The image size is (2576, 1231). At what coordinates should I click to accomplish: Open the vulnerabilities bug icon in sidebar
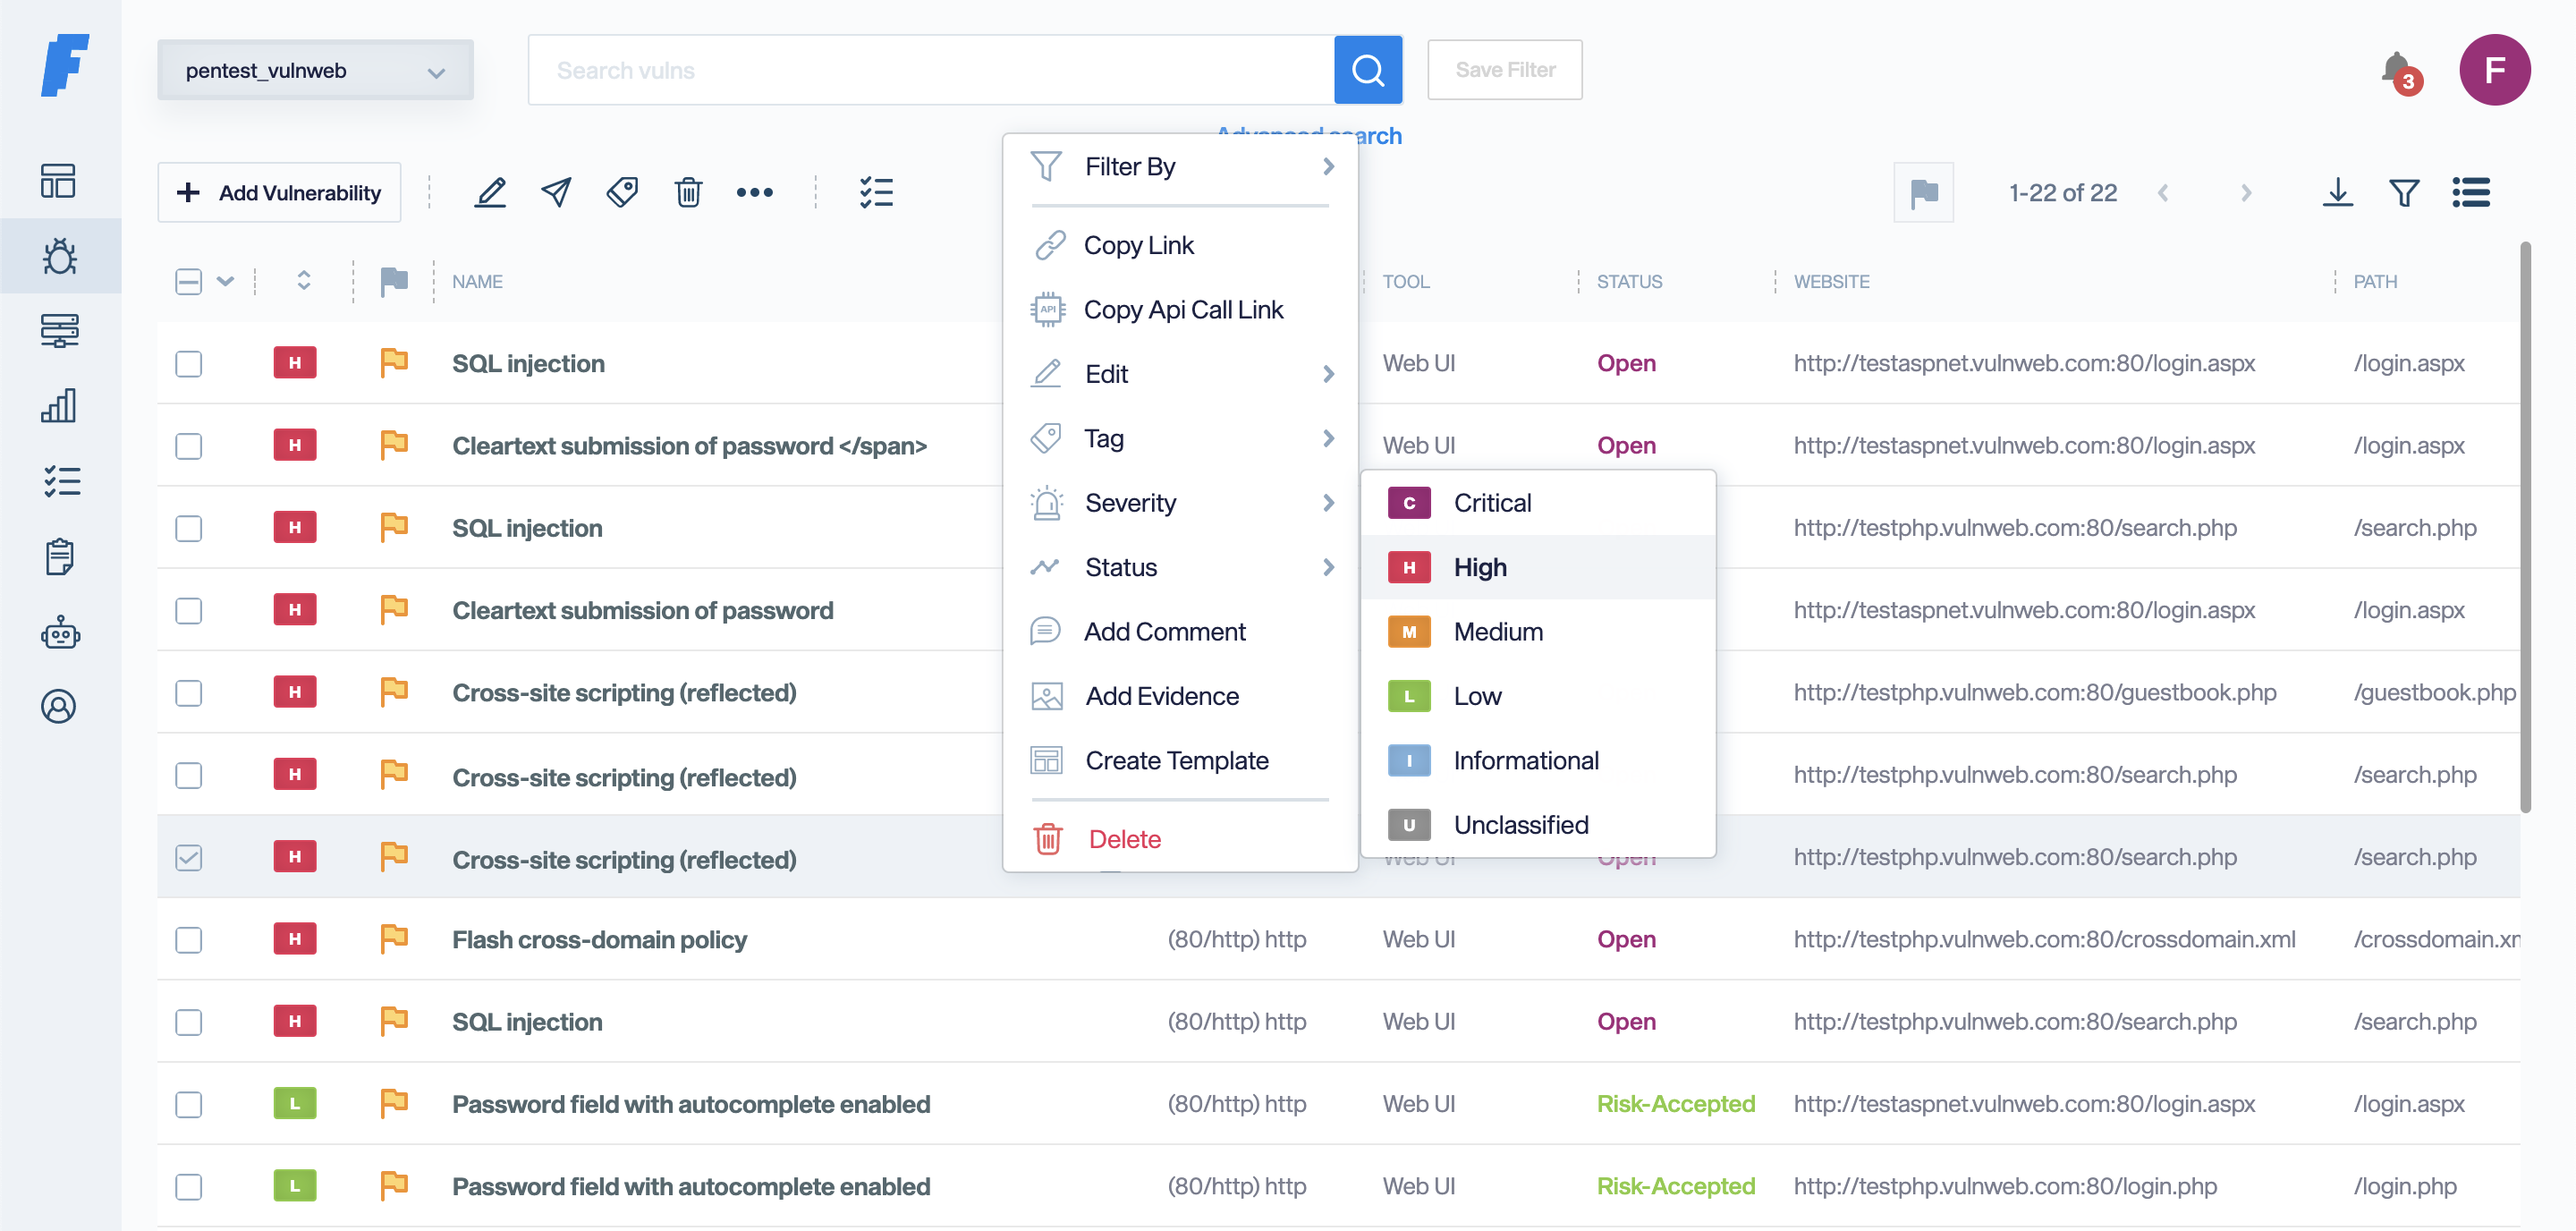click(59, 256)
